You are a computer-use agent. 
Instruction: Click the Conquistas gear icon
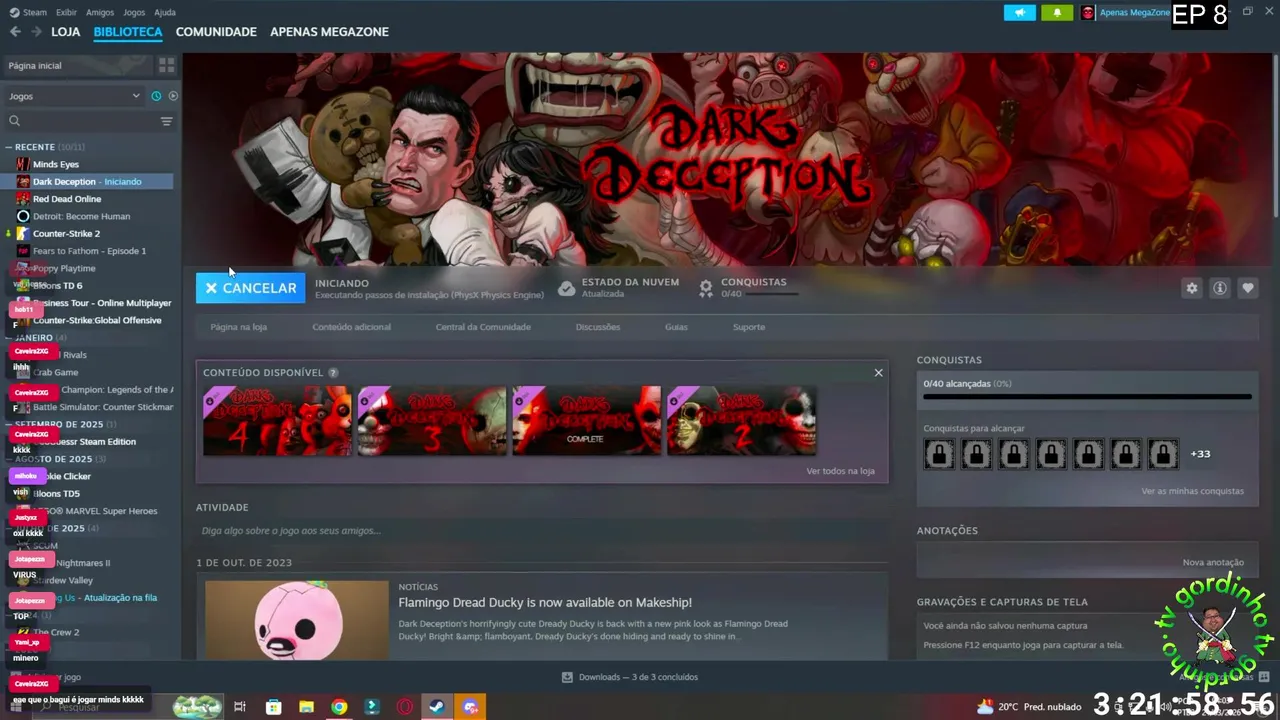point(706,288)
